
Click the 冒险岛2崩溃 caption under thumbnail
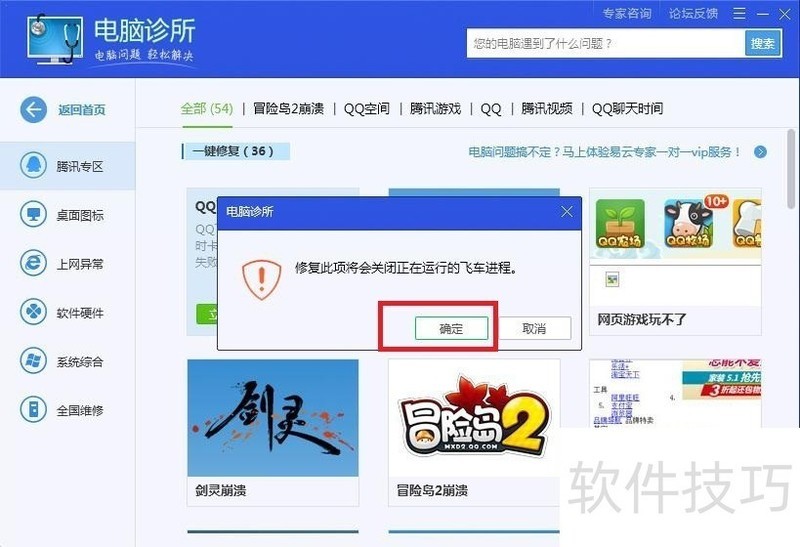click(x=432, y=490)
